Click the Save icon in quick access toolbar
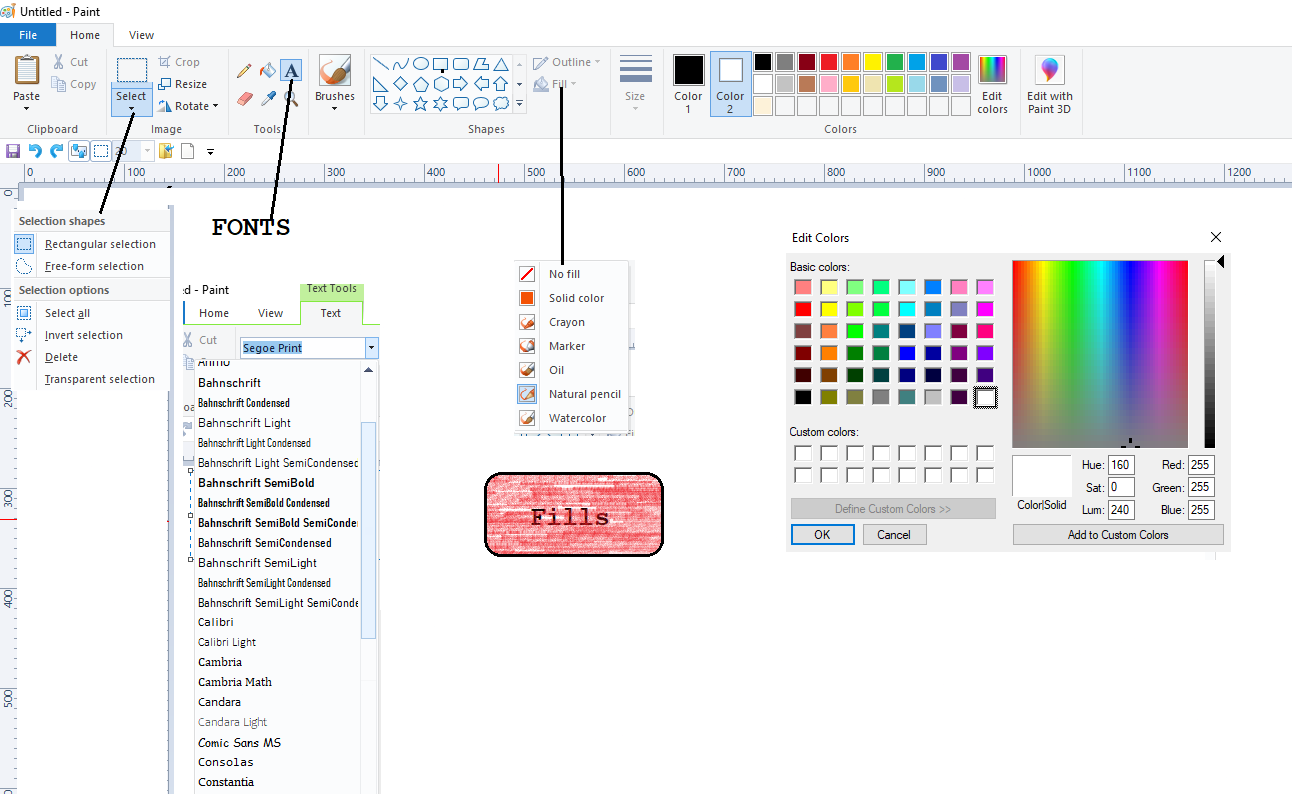The height and width of the screenshot is (794, 1292). pyautogui.click(x=13, y=151)
